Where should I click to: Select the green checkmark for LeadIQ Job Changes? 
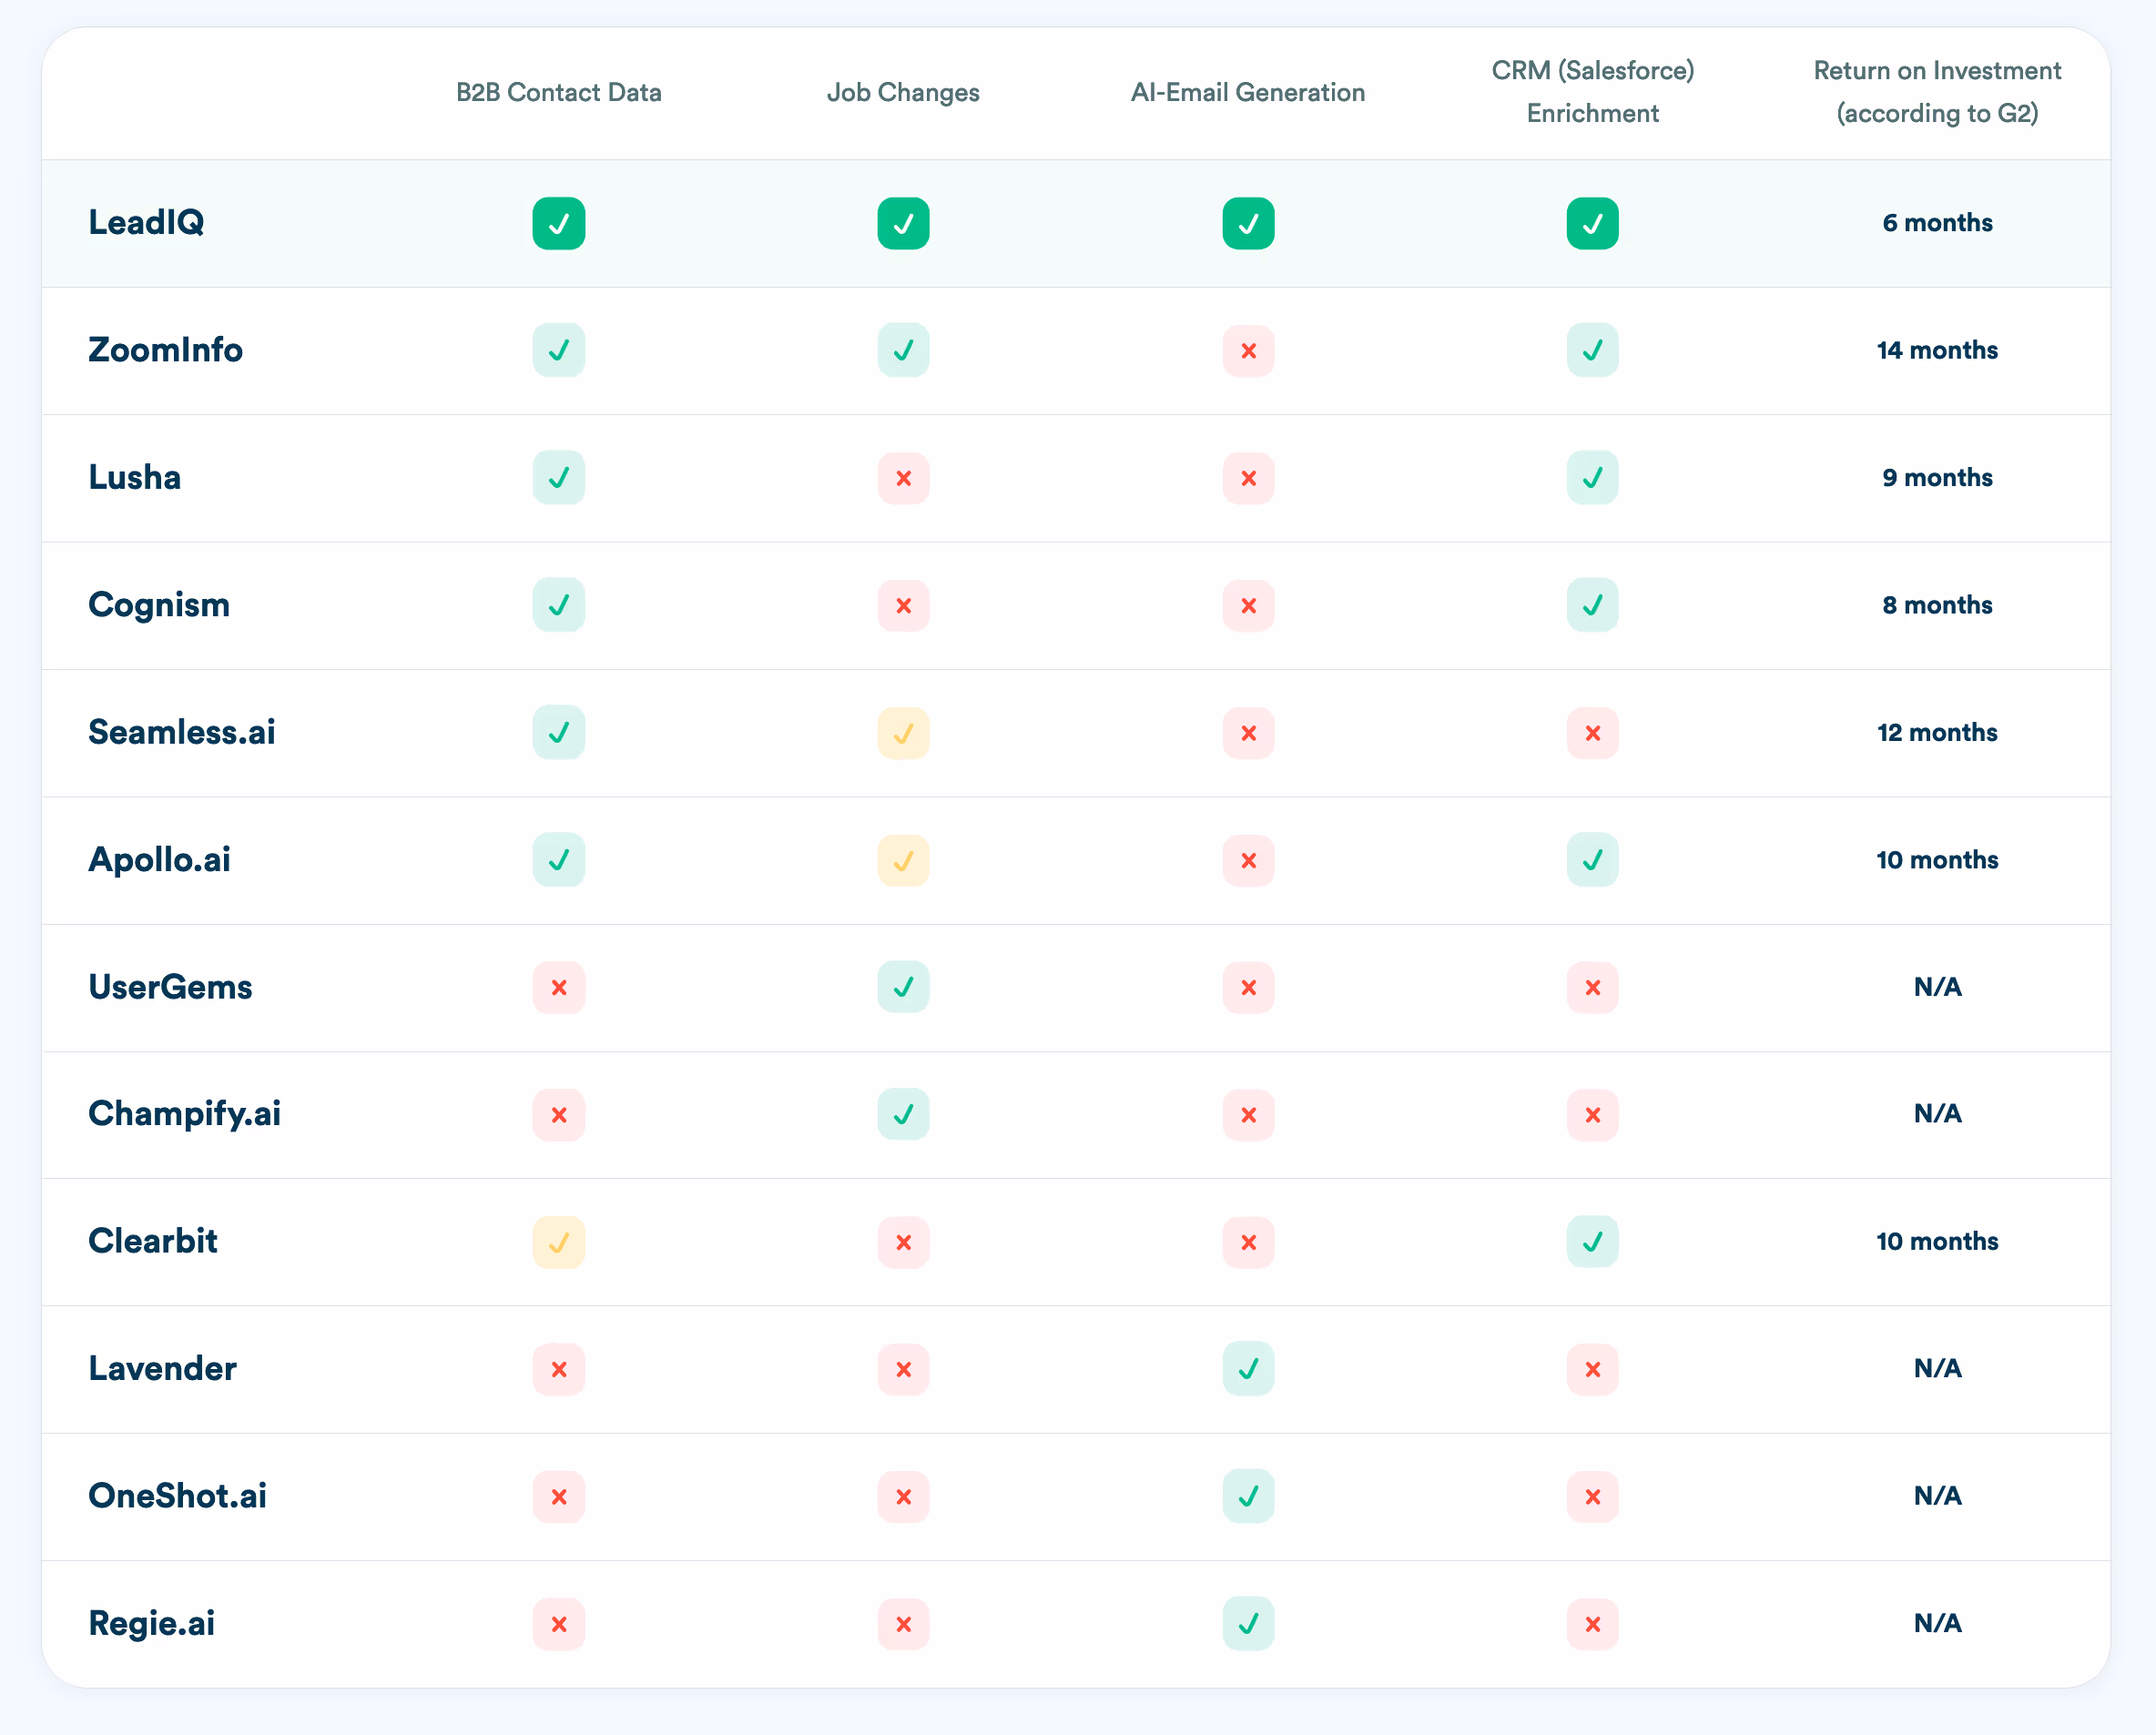tap(903, 223)
